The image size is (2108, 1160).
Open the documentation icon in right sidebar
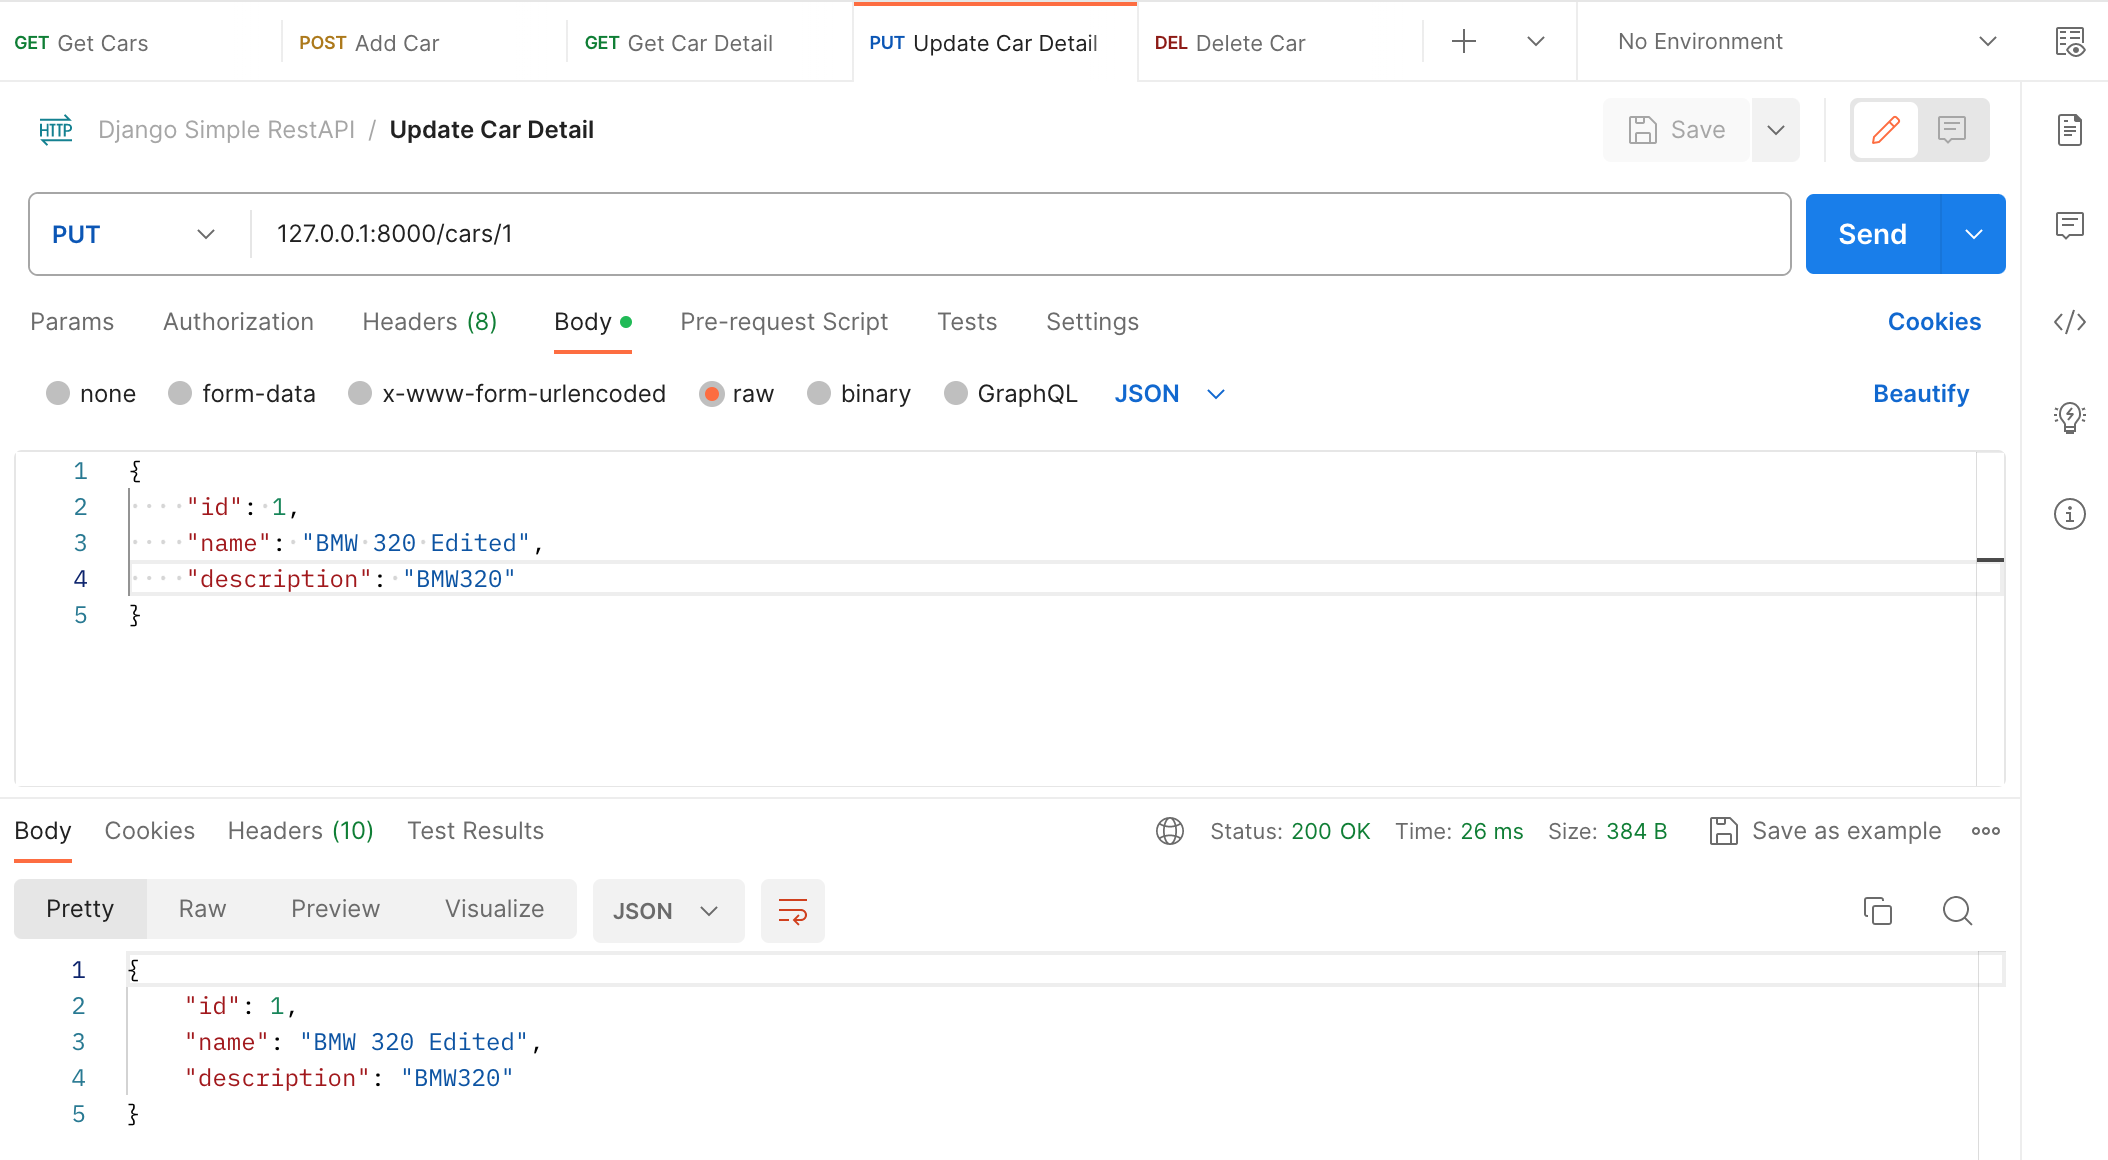tap(2069, 130)
